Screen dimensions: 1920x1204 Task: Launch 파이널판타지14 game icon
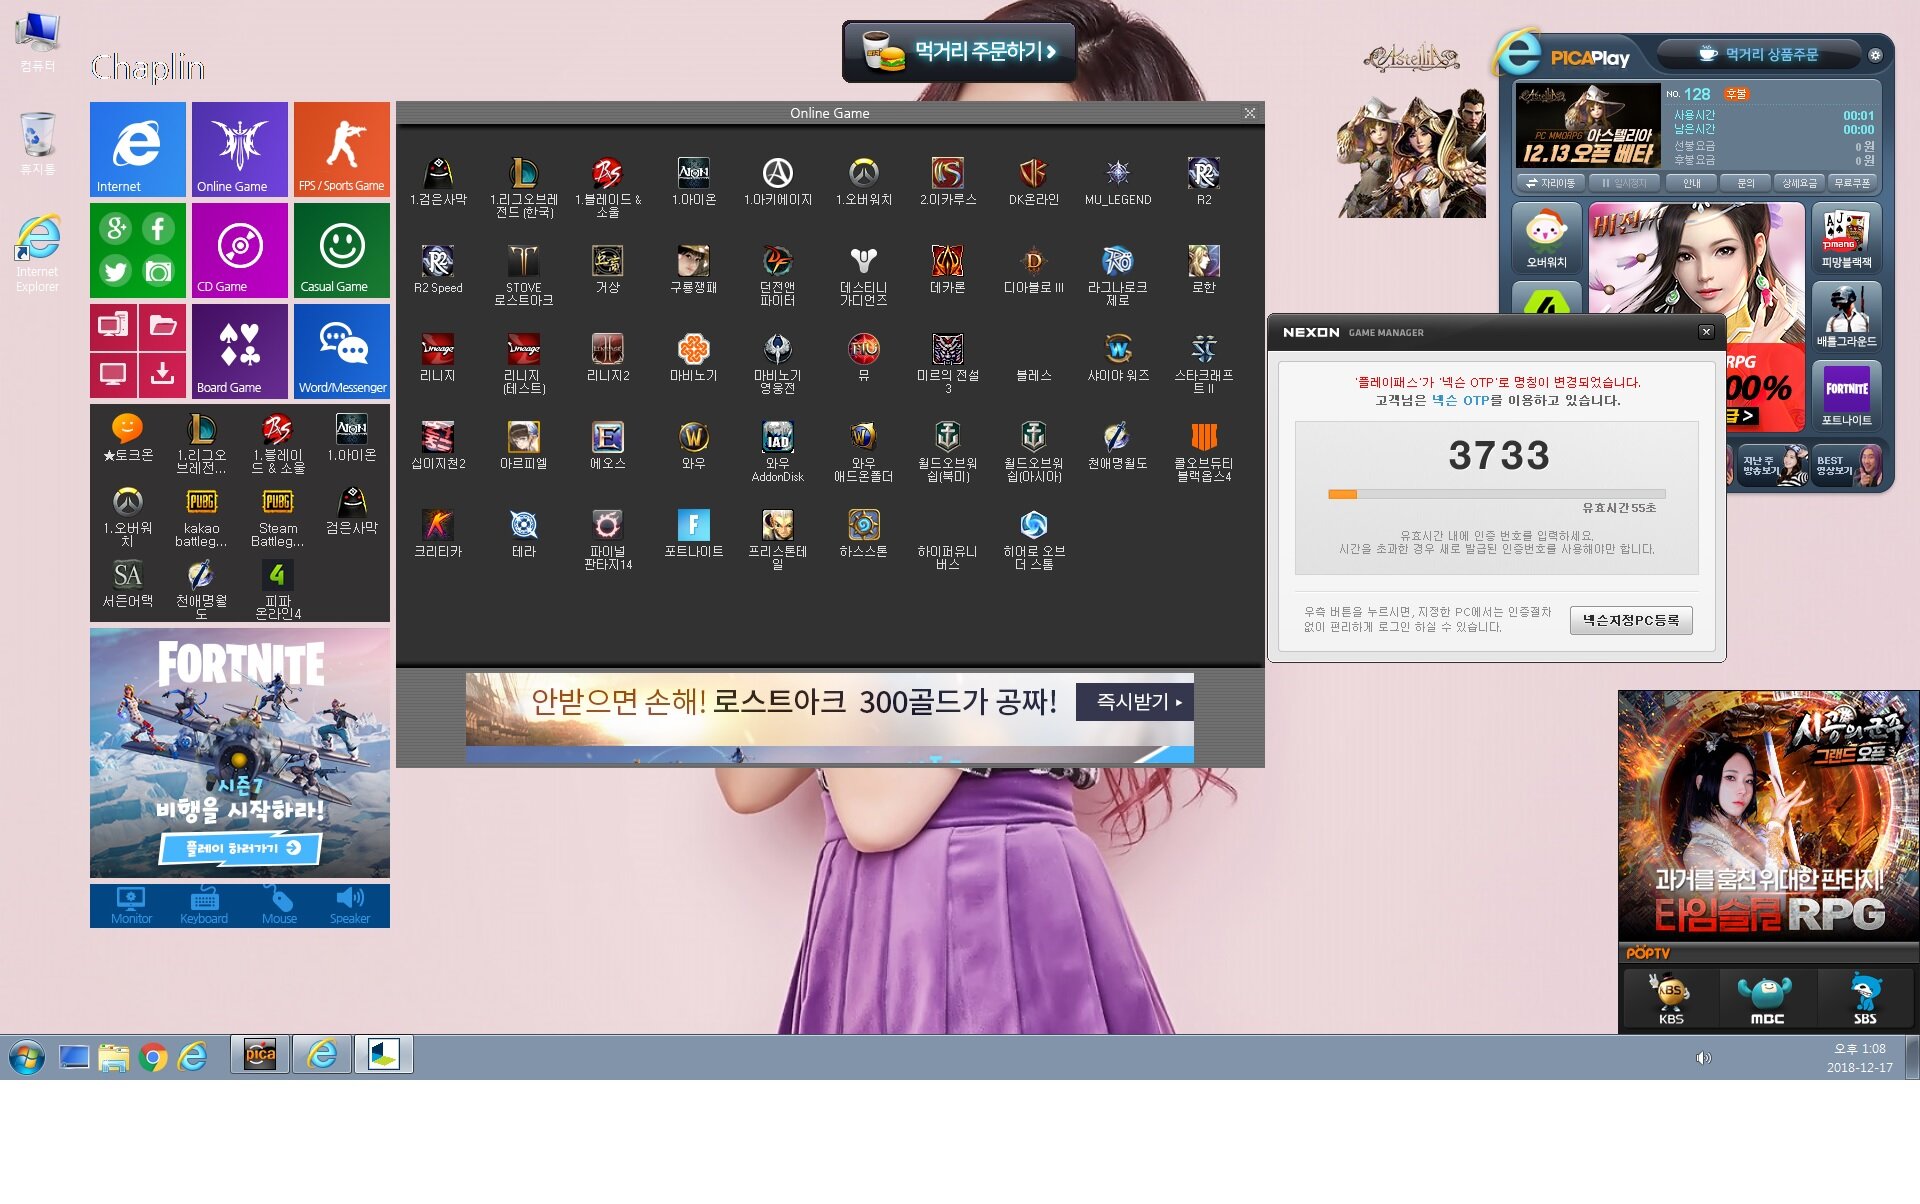[608, 538]
